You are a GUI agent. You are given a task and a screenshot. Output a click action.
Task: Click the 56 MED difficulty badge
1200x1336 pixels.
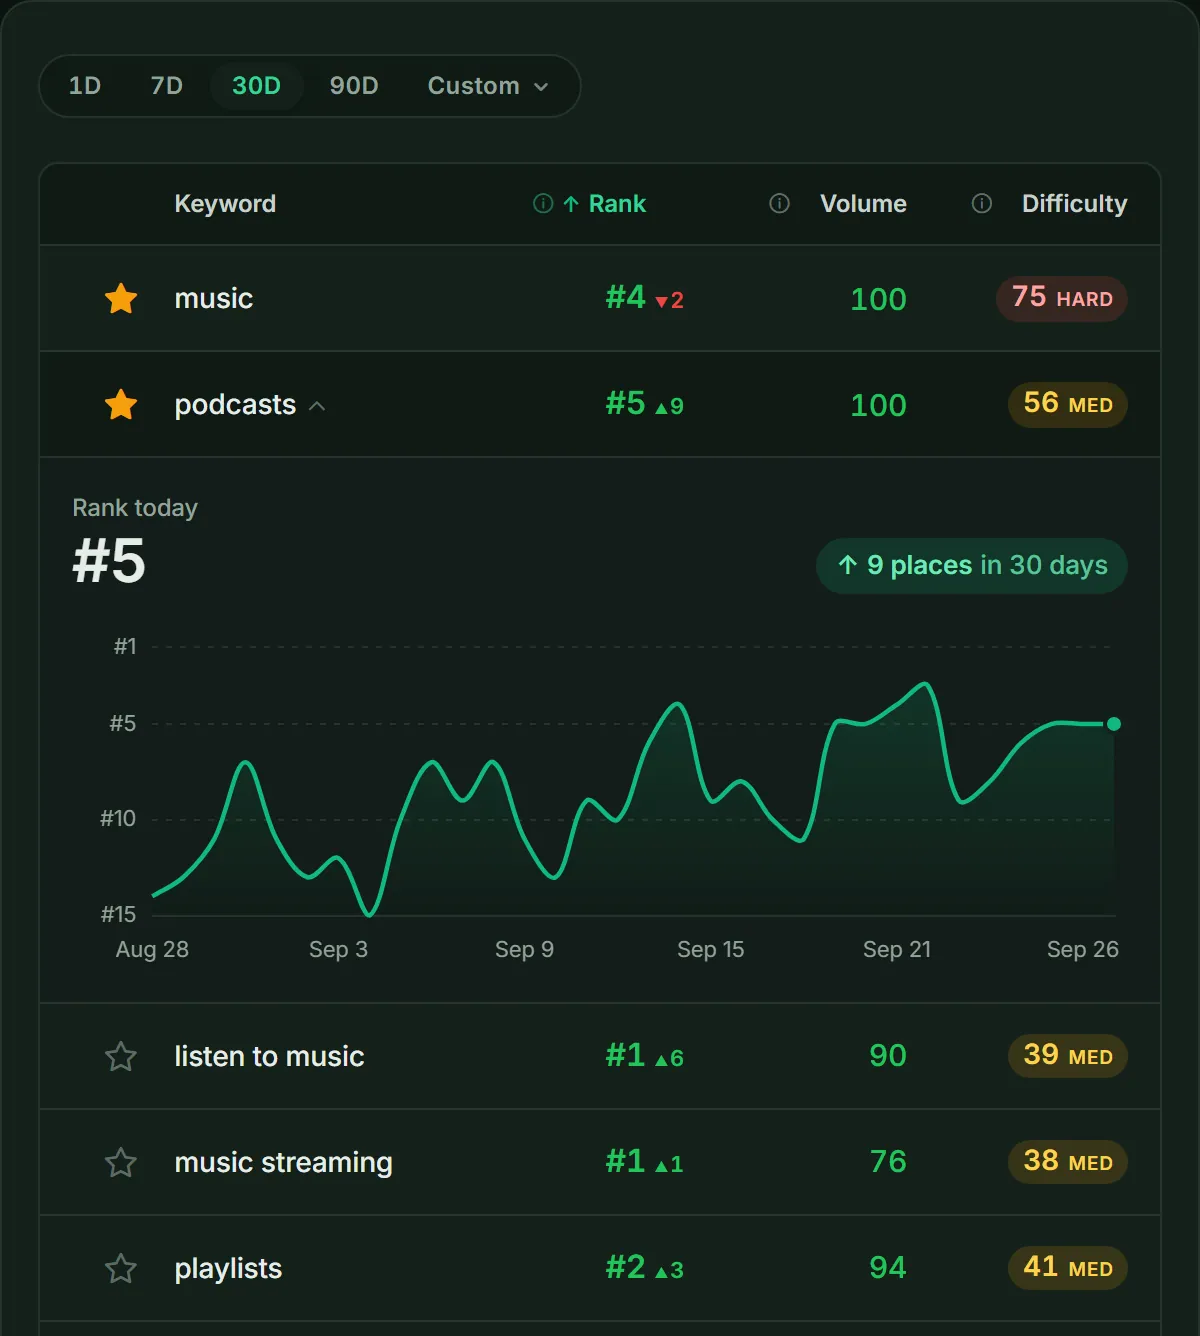click(x=1068, y=404)
